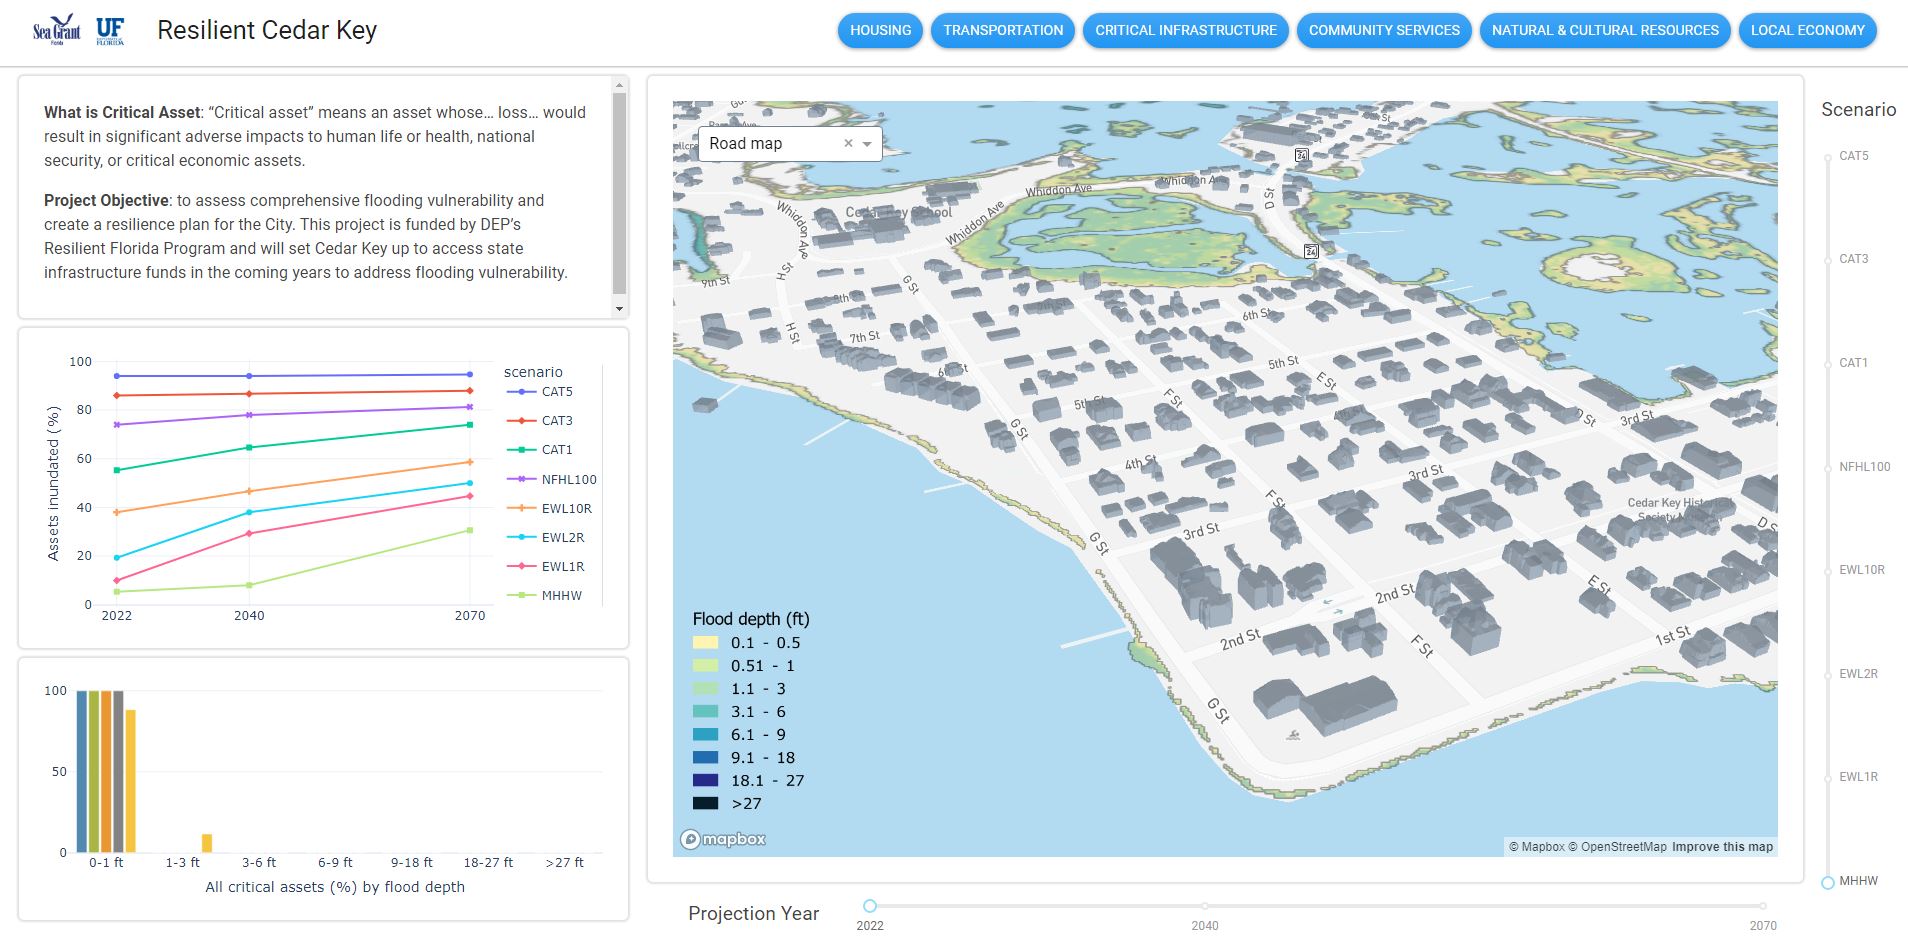Open the Local Economy section

point(1807,30)
